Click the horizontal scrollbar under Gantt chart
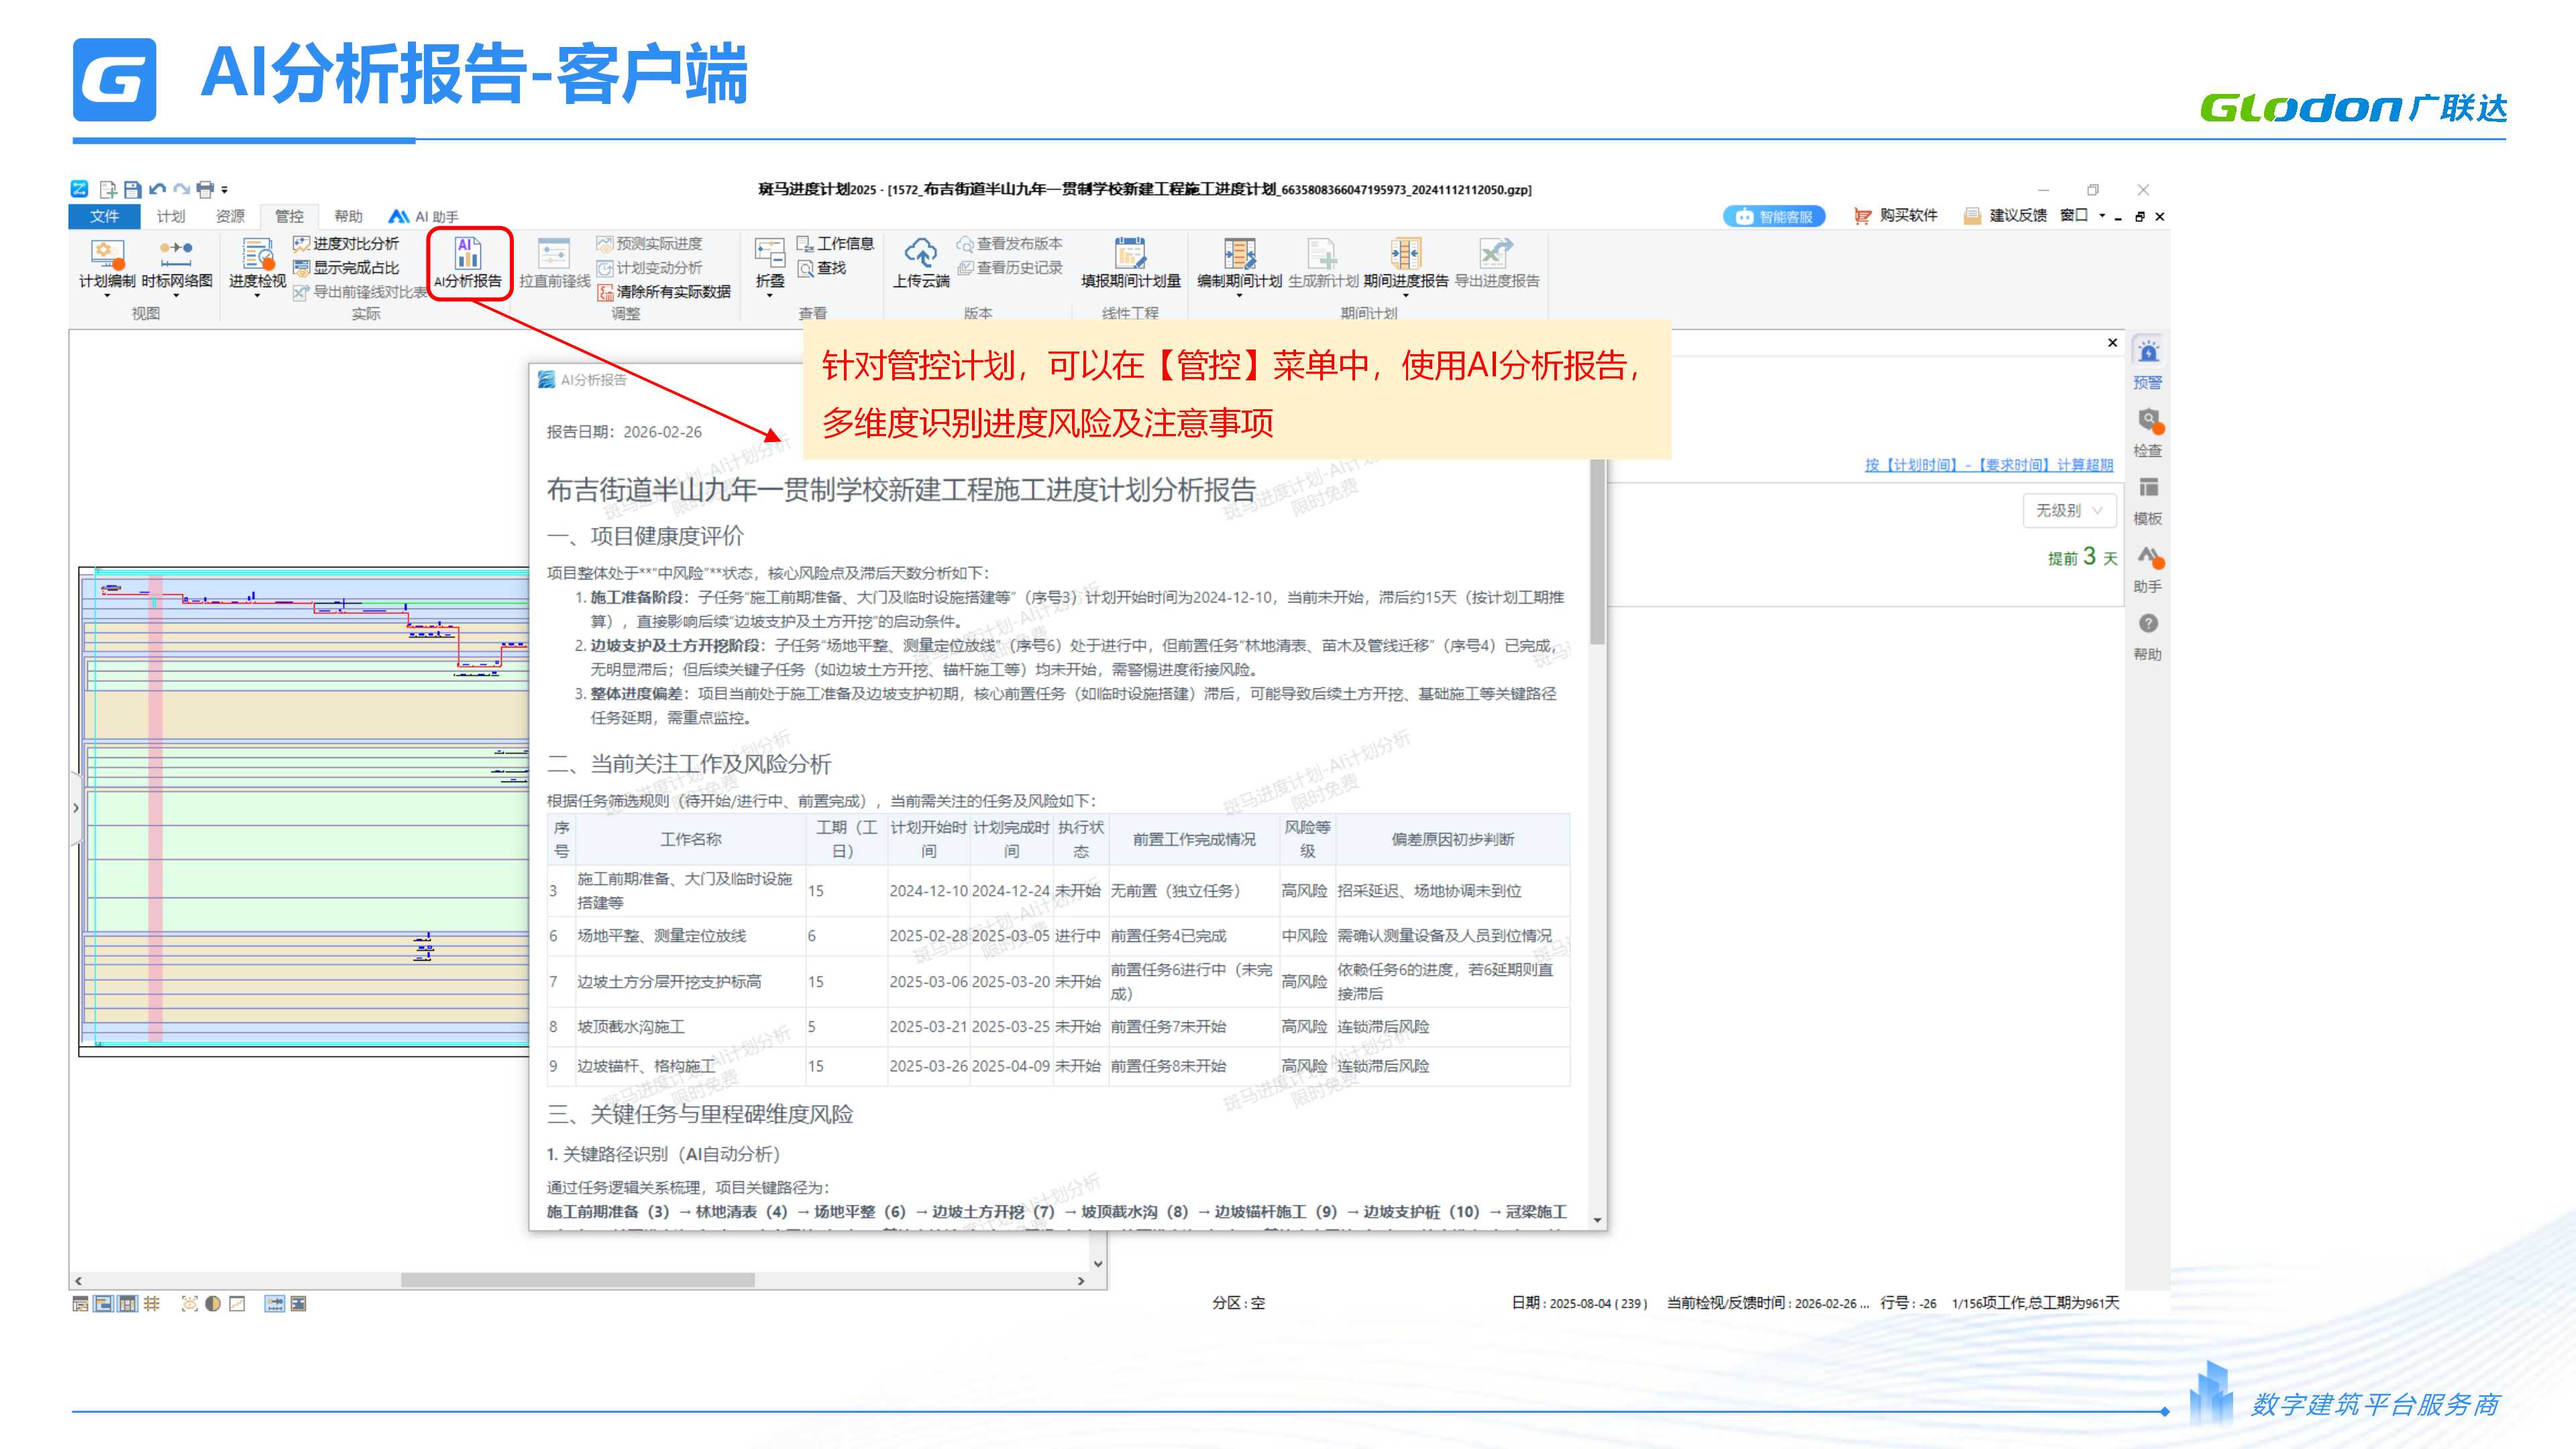The height and width of the screenshot is (1449, 2576). coord(577,1280)
